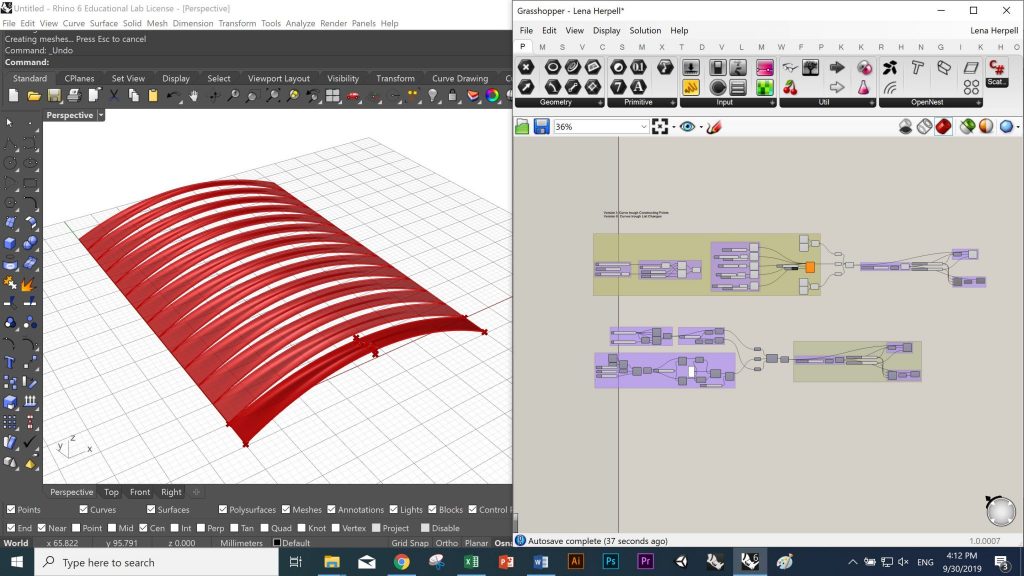The width and height of the screenshot is (1024, 576).
Task: Open the Perspective viewport title dropdown arrow
Action: (x=101, y=115)
